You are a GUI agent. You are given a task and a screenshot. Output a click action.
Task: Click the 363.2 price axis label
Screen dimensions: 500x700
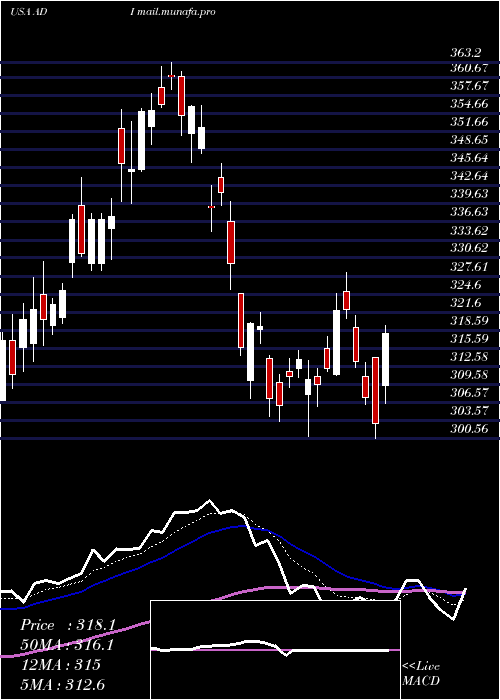point(466,53)
